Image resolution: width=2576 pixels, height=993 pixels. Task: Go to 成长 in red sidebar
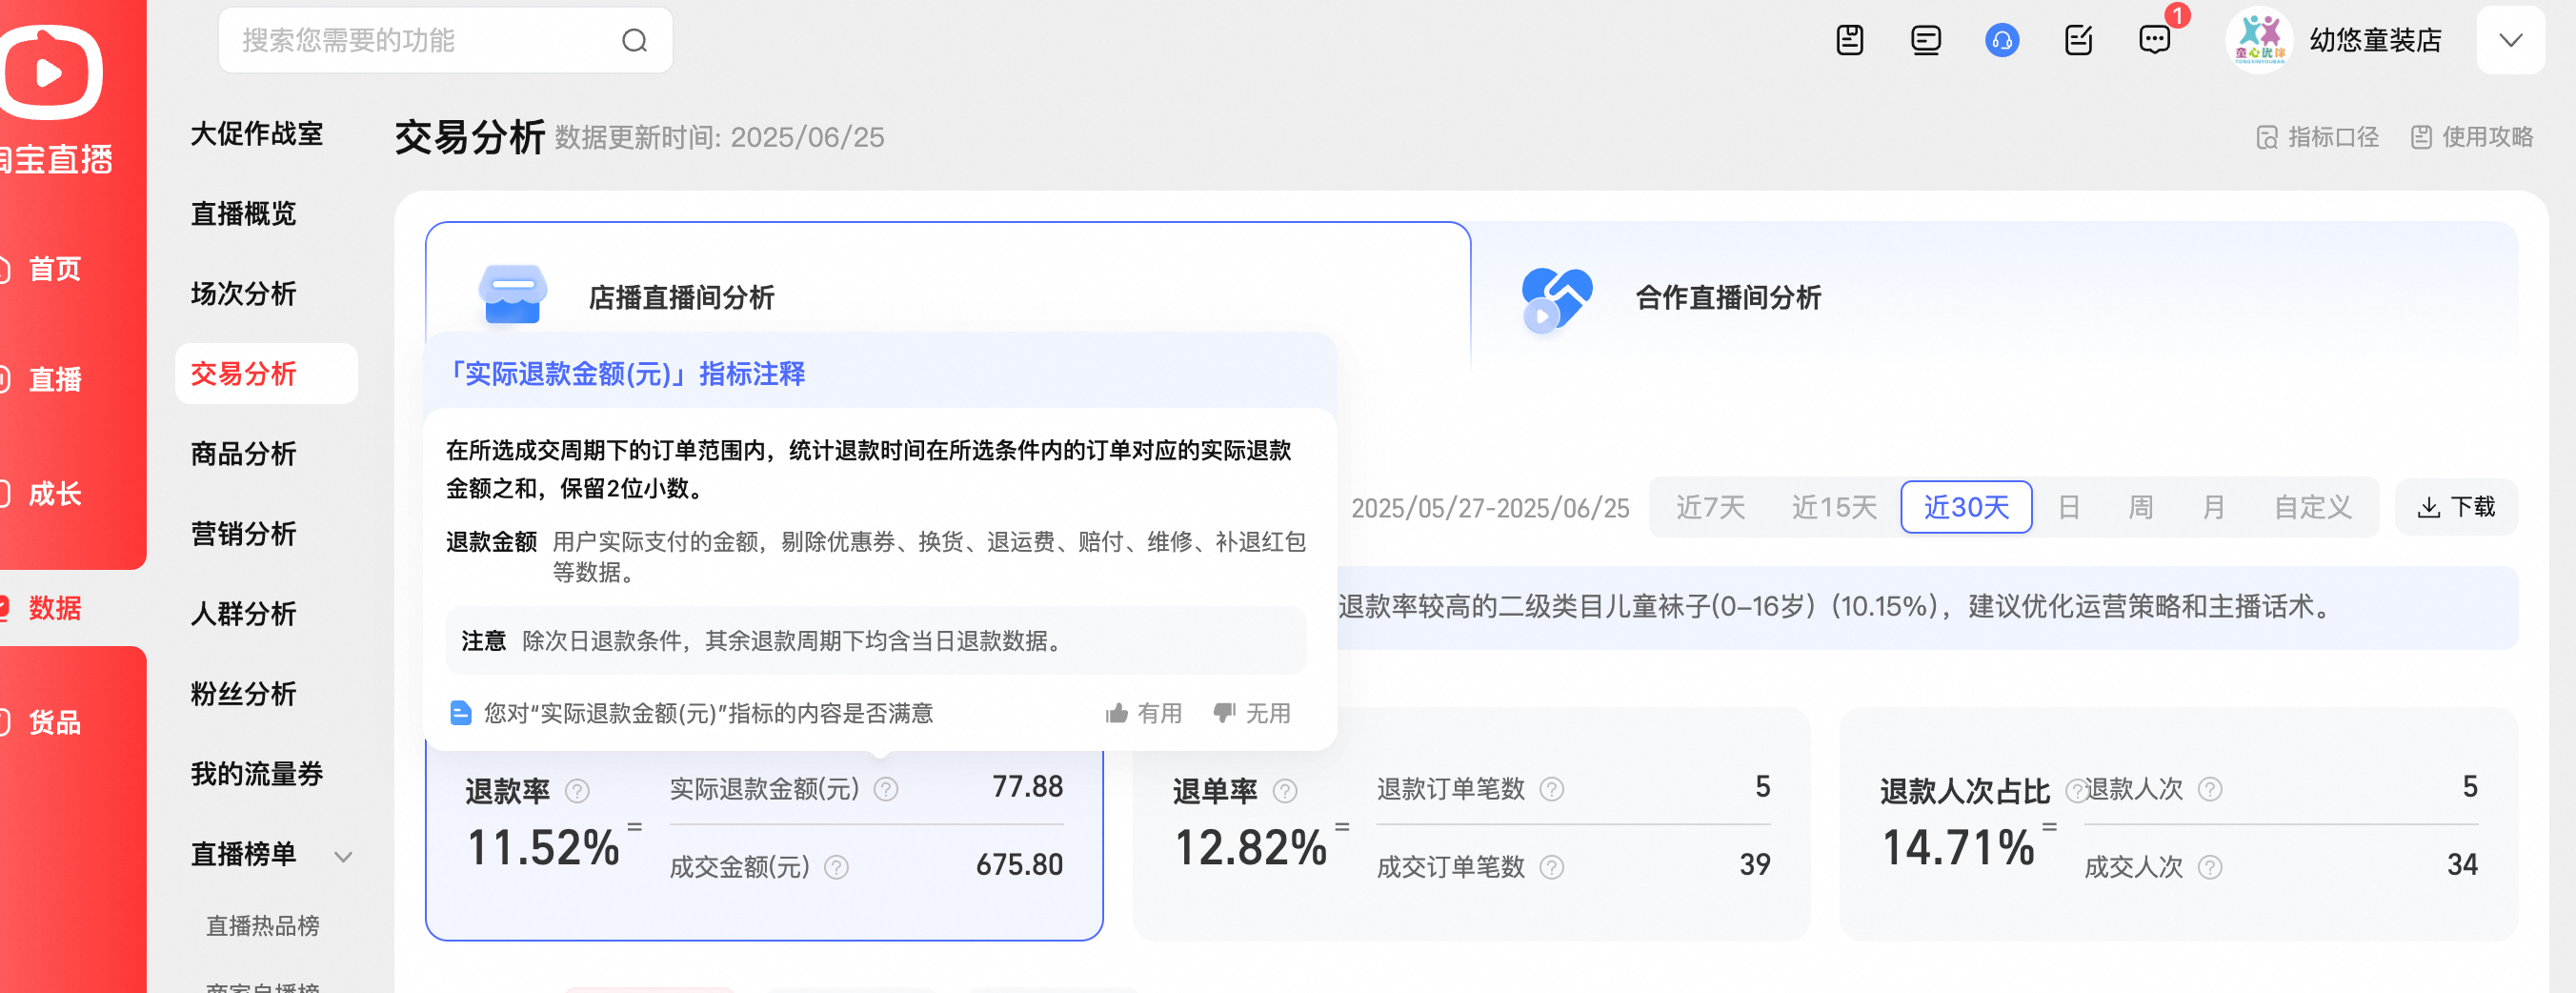click(54, 493)
